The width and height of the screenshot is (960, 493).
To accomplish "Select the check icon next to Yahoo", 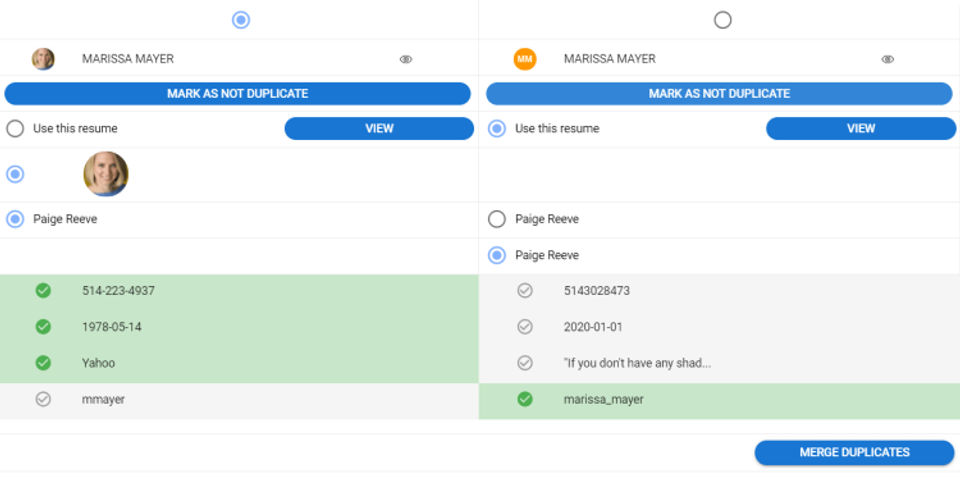I will click(x=43, y=363).
